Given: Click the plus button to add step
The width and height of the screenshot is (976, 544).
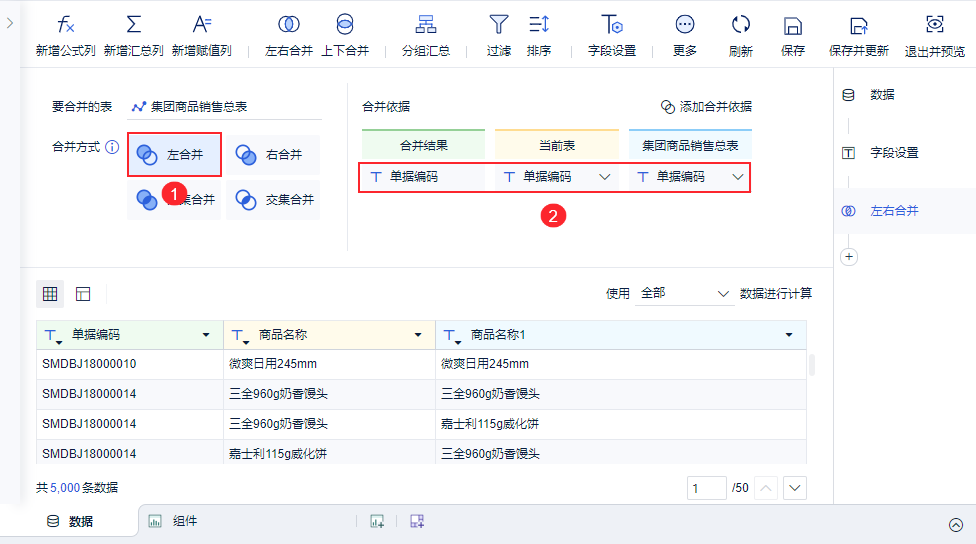Looking at the screenshot, I should coord(849,256).
